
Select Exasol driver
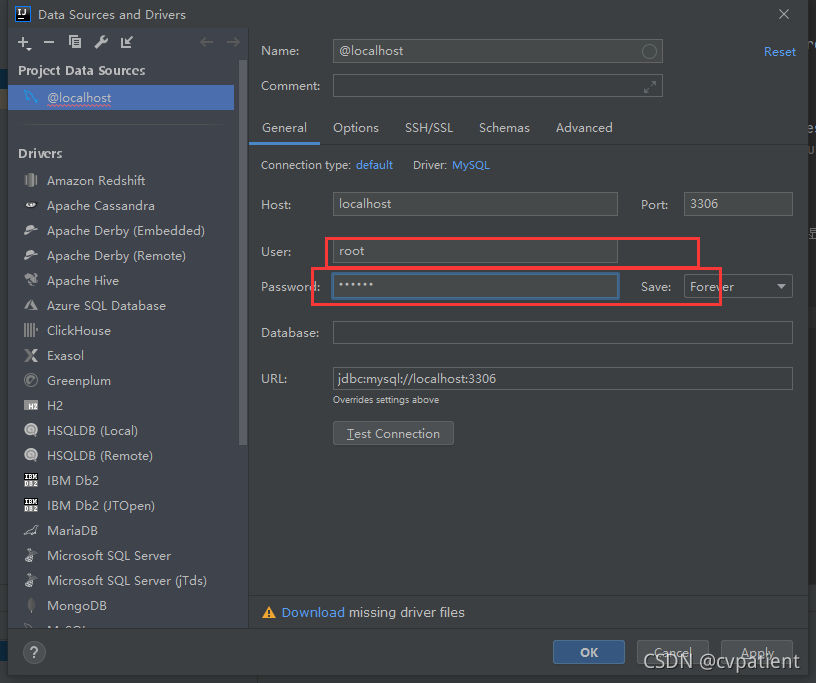click(x=122, y=356)
